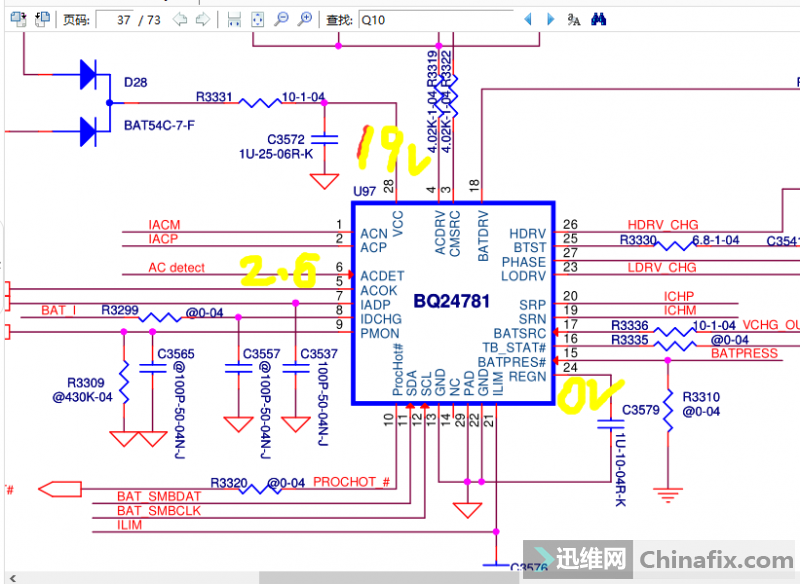Click the fit whole page icon
Screen dimensions: 800x584
coord(258,19)
